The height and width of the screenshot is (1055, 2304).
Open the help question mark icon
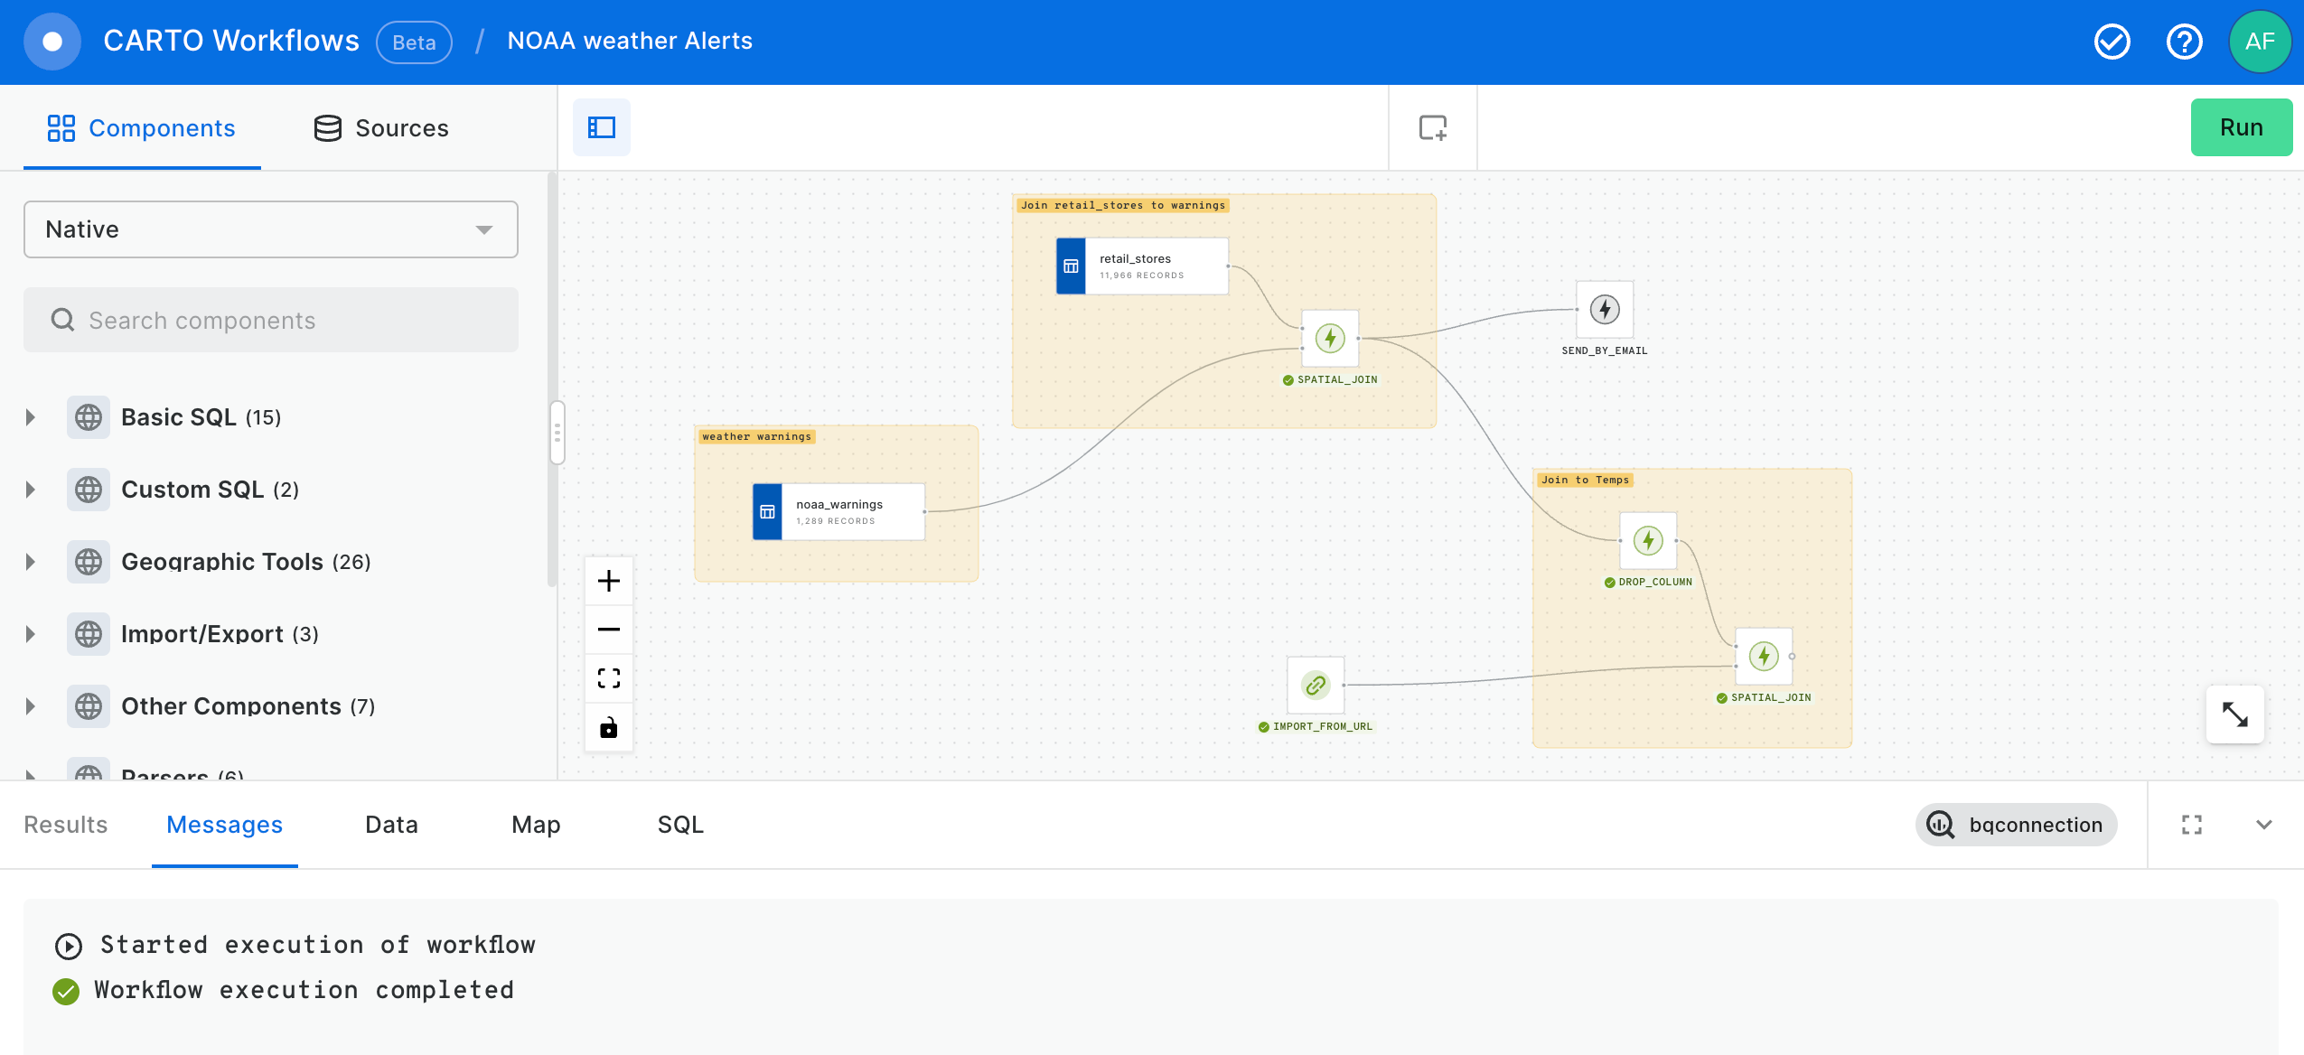click(x=2184, y=42)
